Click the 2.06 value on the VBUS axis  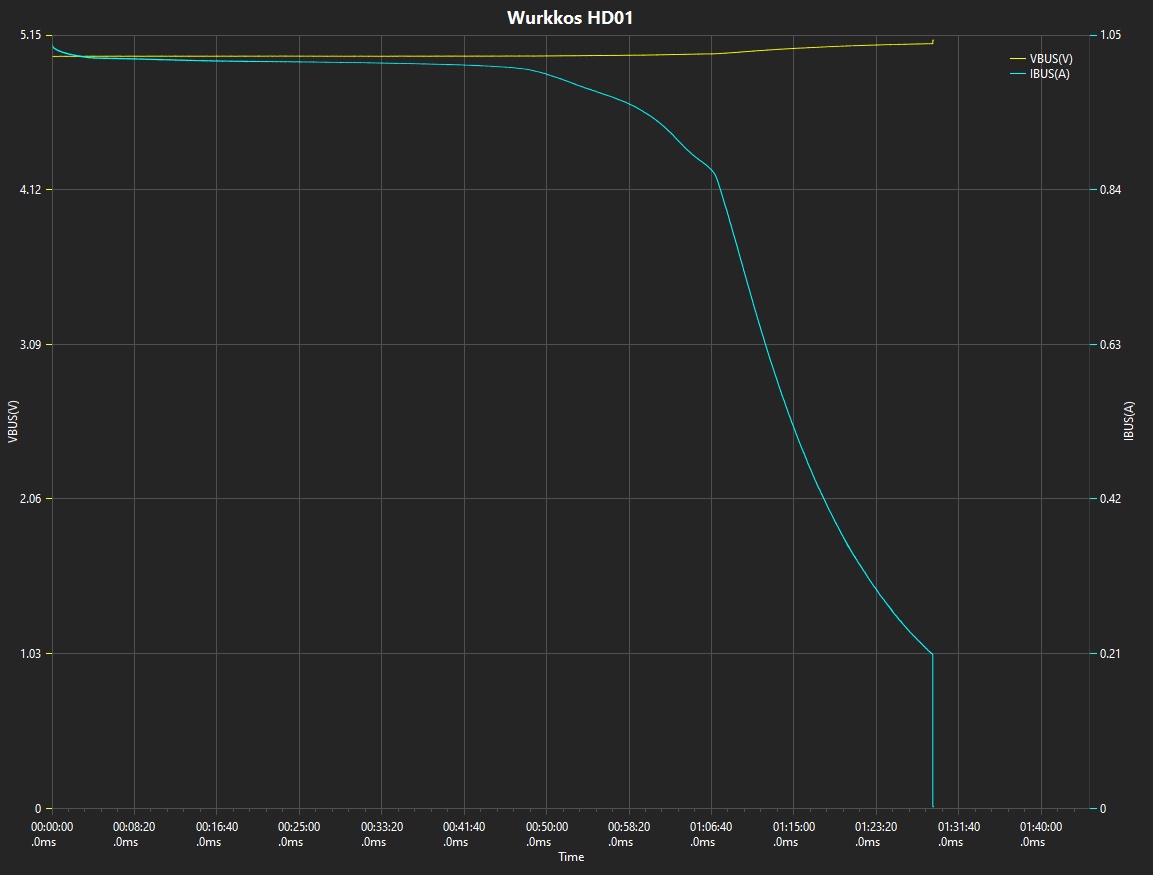[x=31, y=499]
